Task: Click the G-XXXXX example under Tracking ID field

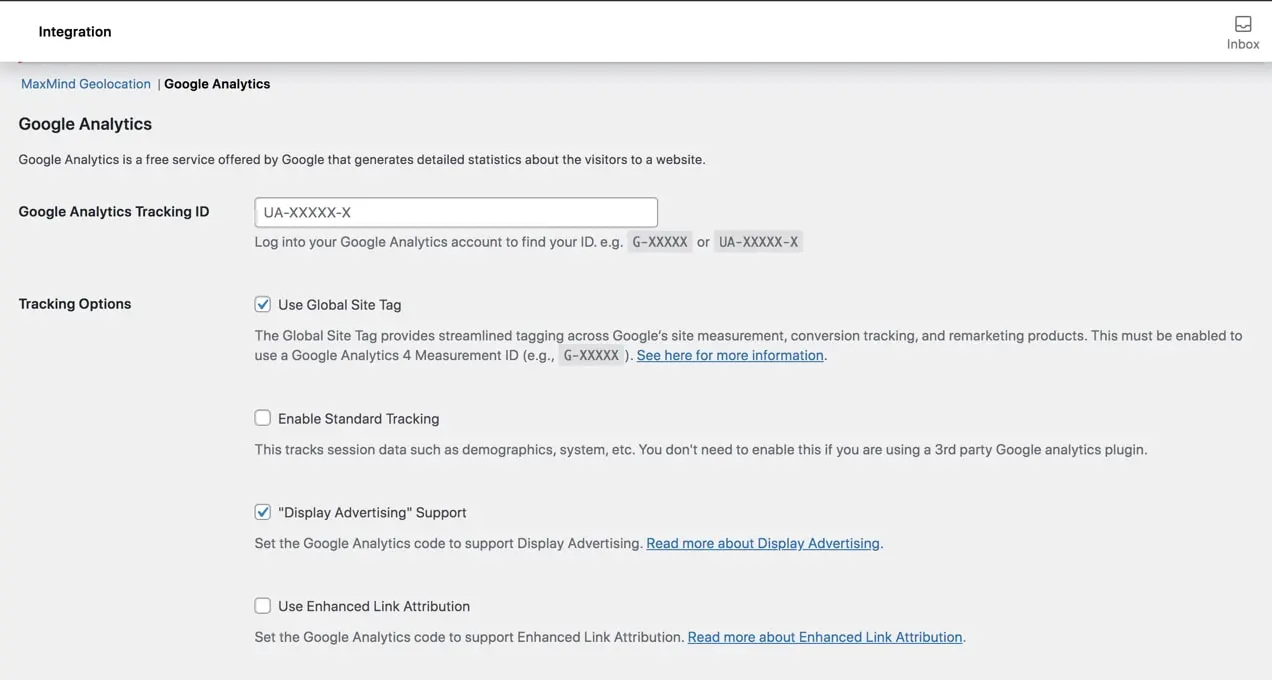Action: (x=660, y=242)
